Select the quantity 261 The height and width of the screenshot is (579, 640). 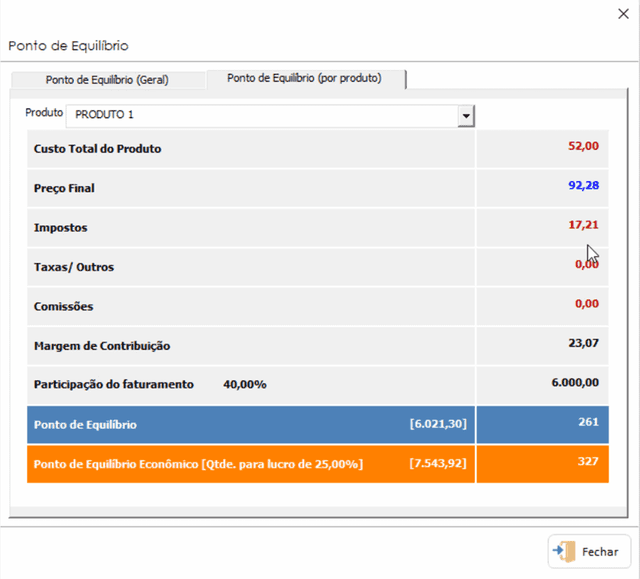coord(588,422)
